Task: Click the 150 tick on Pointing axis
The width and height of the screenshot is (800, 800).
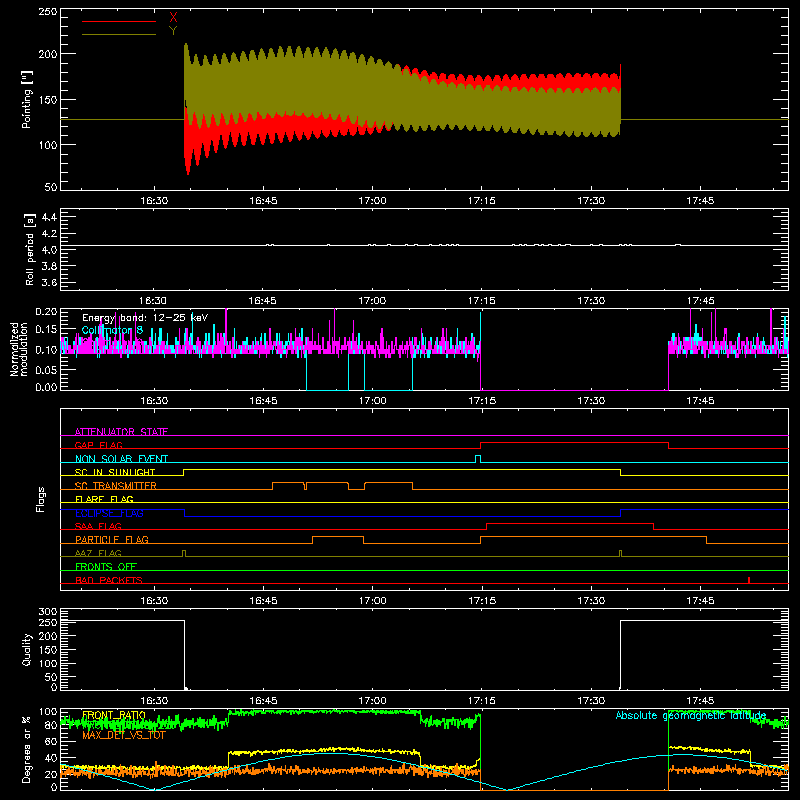Action: (x=48, y=99)
